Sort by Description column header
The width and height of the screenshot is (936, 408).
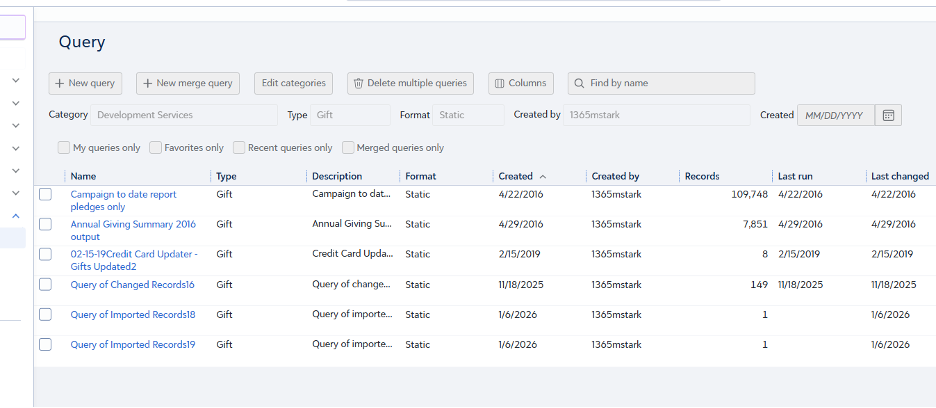click(337, 176)
